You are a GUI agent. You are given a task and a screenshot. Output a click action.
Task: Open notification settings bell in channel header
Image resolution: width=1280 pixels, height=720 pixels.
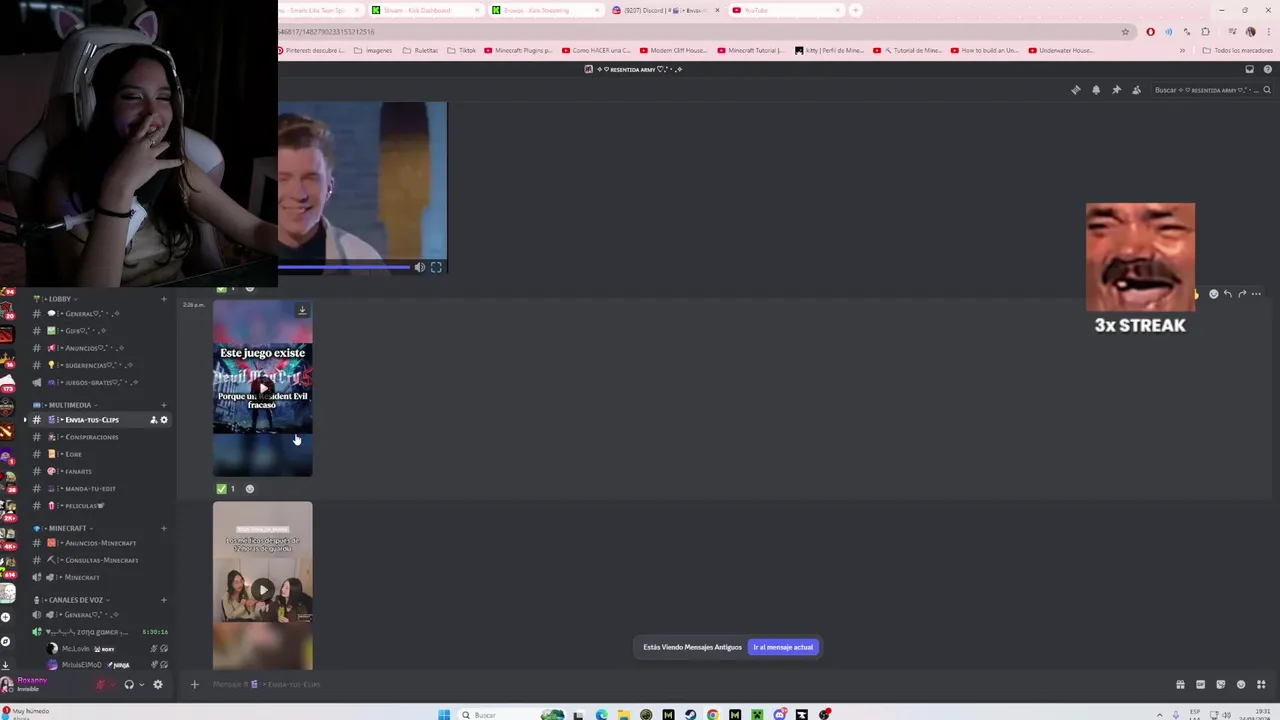coord(1096,90)
